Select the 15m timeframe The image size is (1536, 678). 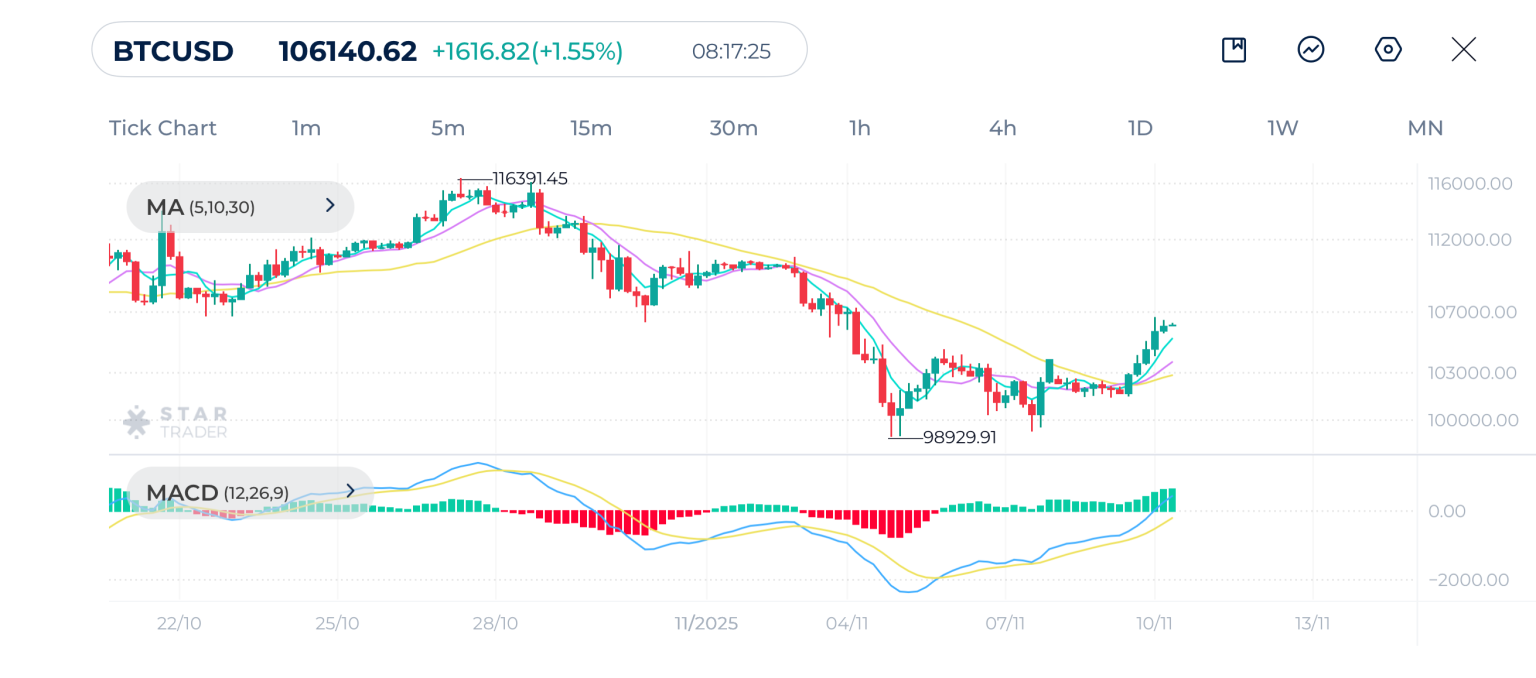(x=591, y=128)
